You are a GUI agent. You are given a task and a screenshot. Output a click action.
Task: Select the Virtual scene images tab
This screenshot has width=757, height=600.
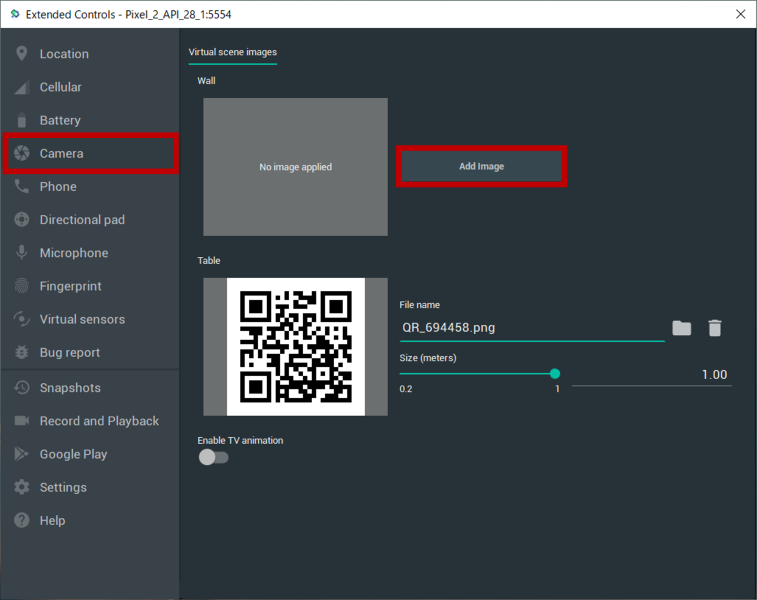tap(233, 52)
